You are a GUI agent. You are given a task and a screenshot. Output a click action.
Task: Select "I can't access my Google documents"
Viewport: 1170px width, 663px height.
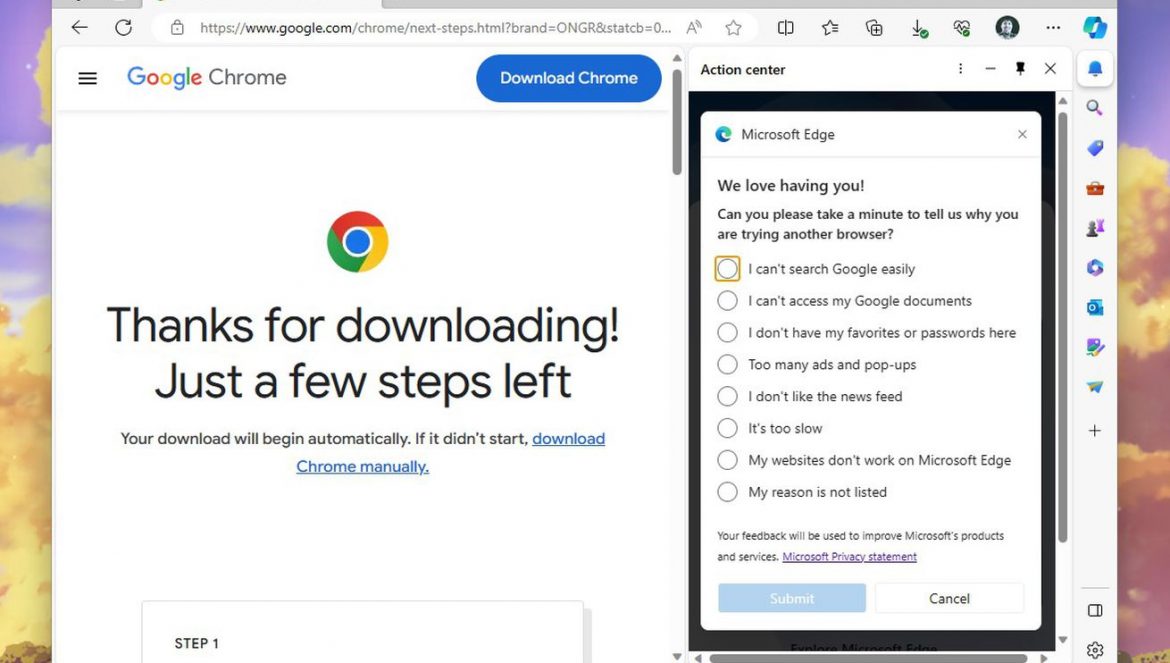point(728,301)
